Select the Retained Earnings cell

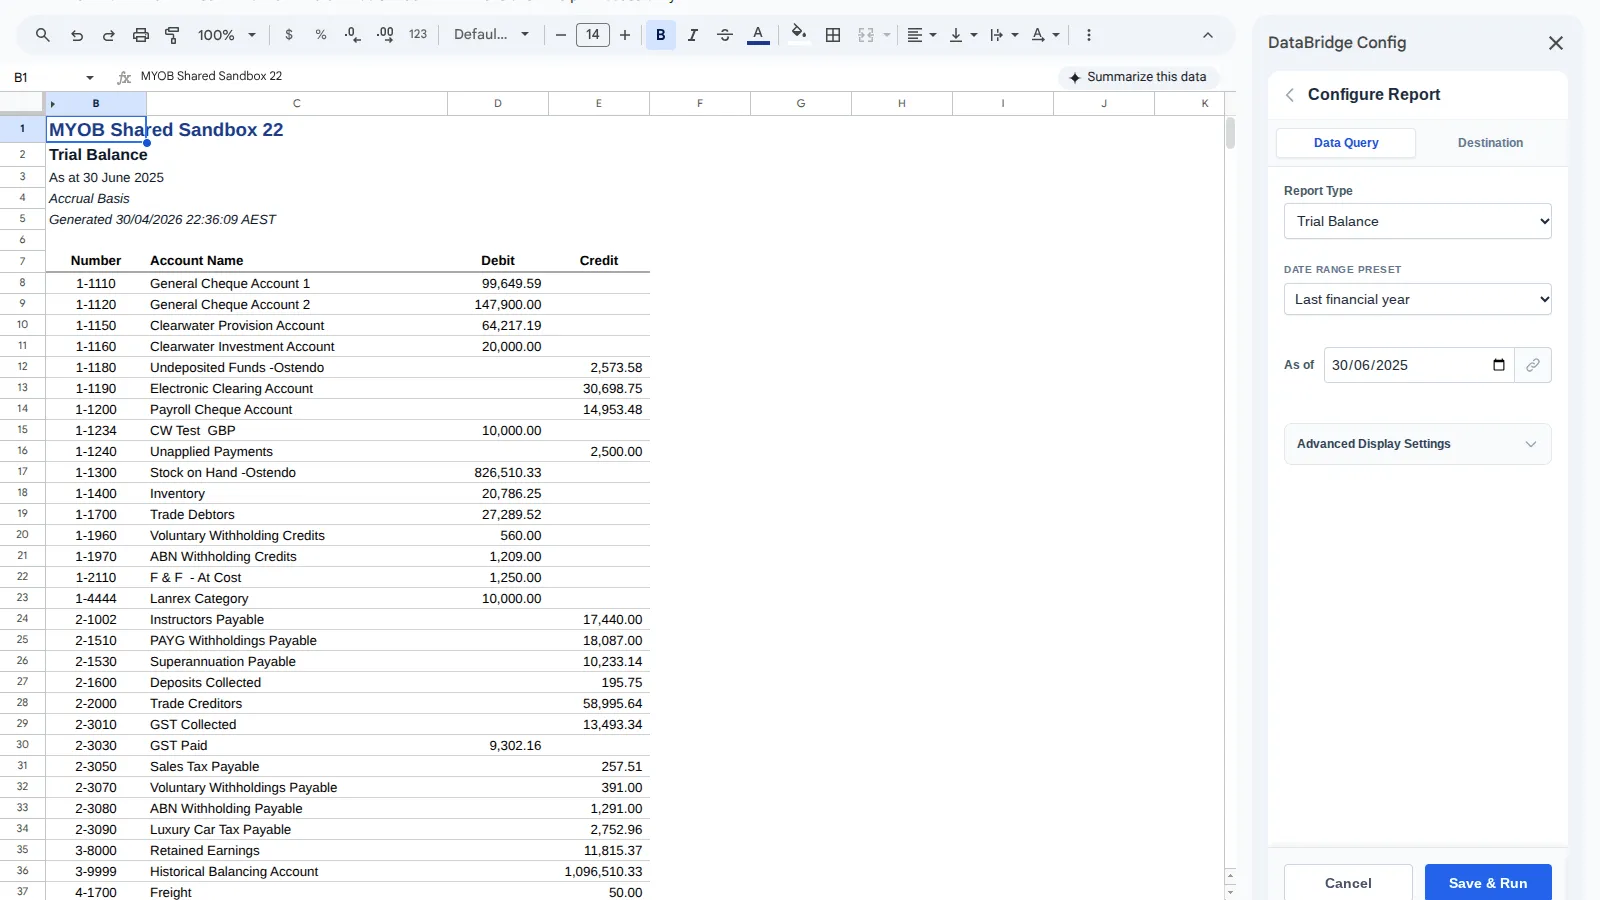pos(297,851)
